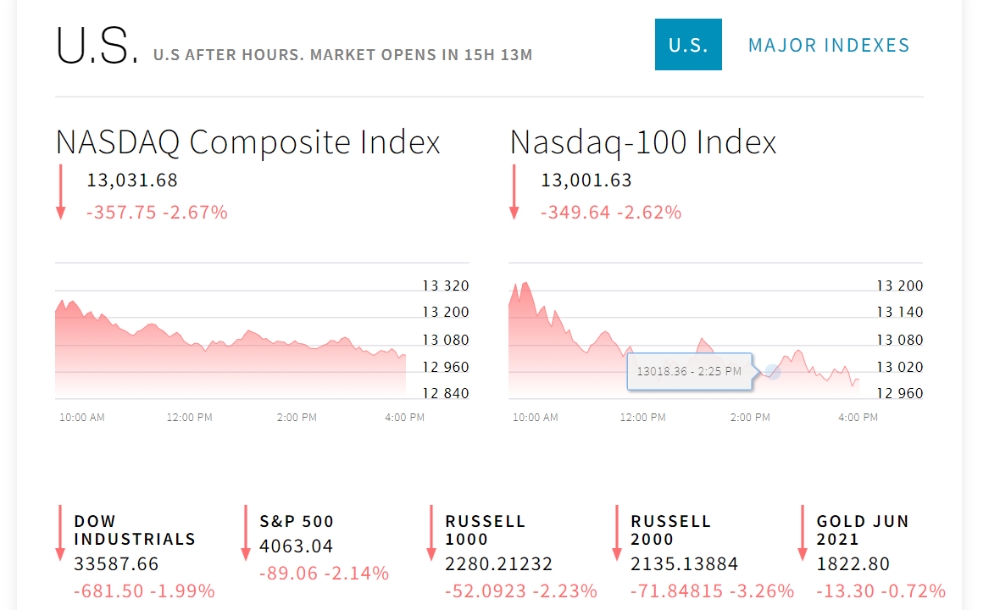The height and width of the screenshot is (610, 1000).
Task: Open the Russell 1000 quote
Action: 485,530
